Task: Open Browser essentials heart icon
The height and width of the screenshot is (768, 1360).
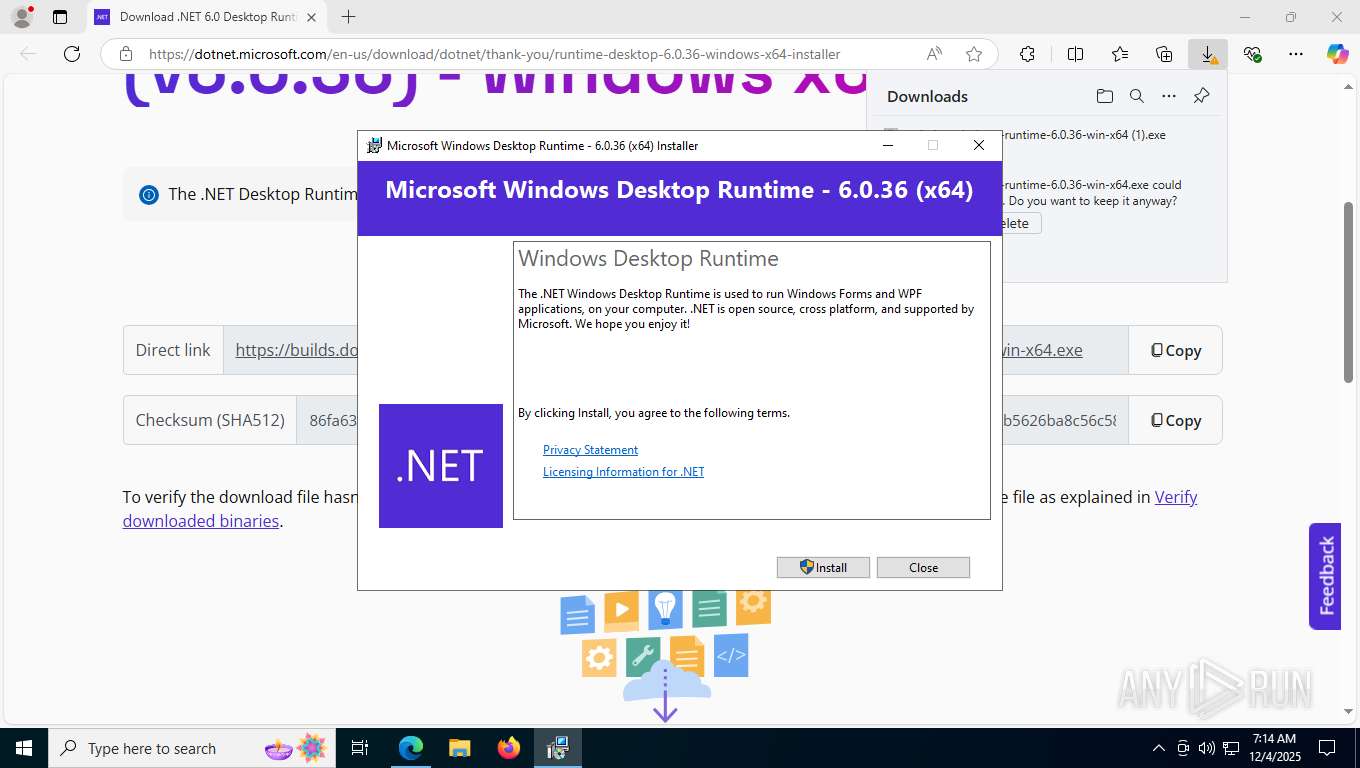Action: point(1252,54)
